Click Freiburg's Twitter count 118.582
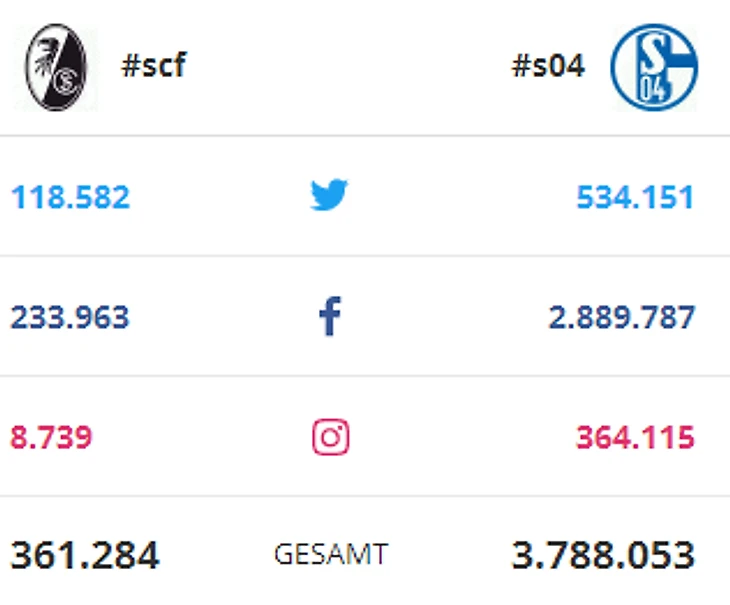 pos(70,197)
